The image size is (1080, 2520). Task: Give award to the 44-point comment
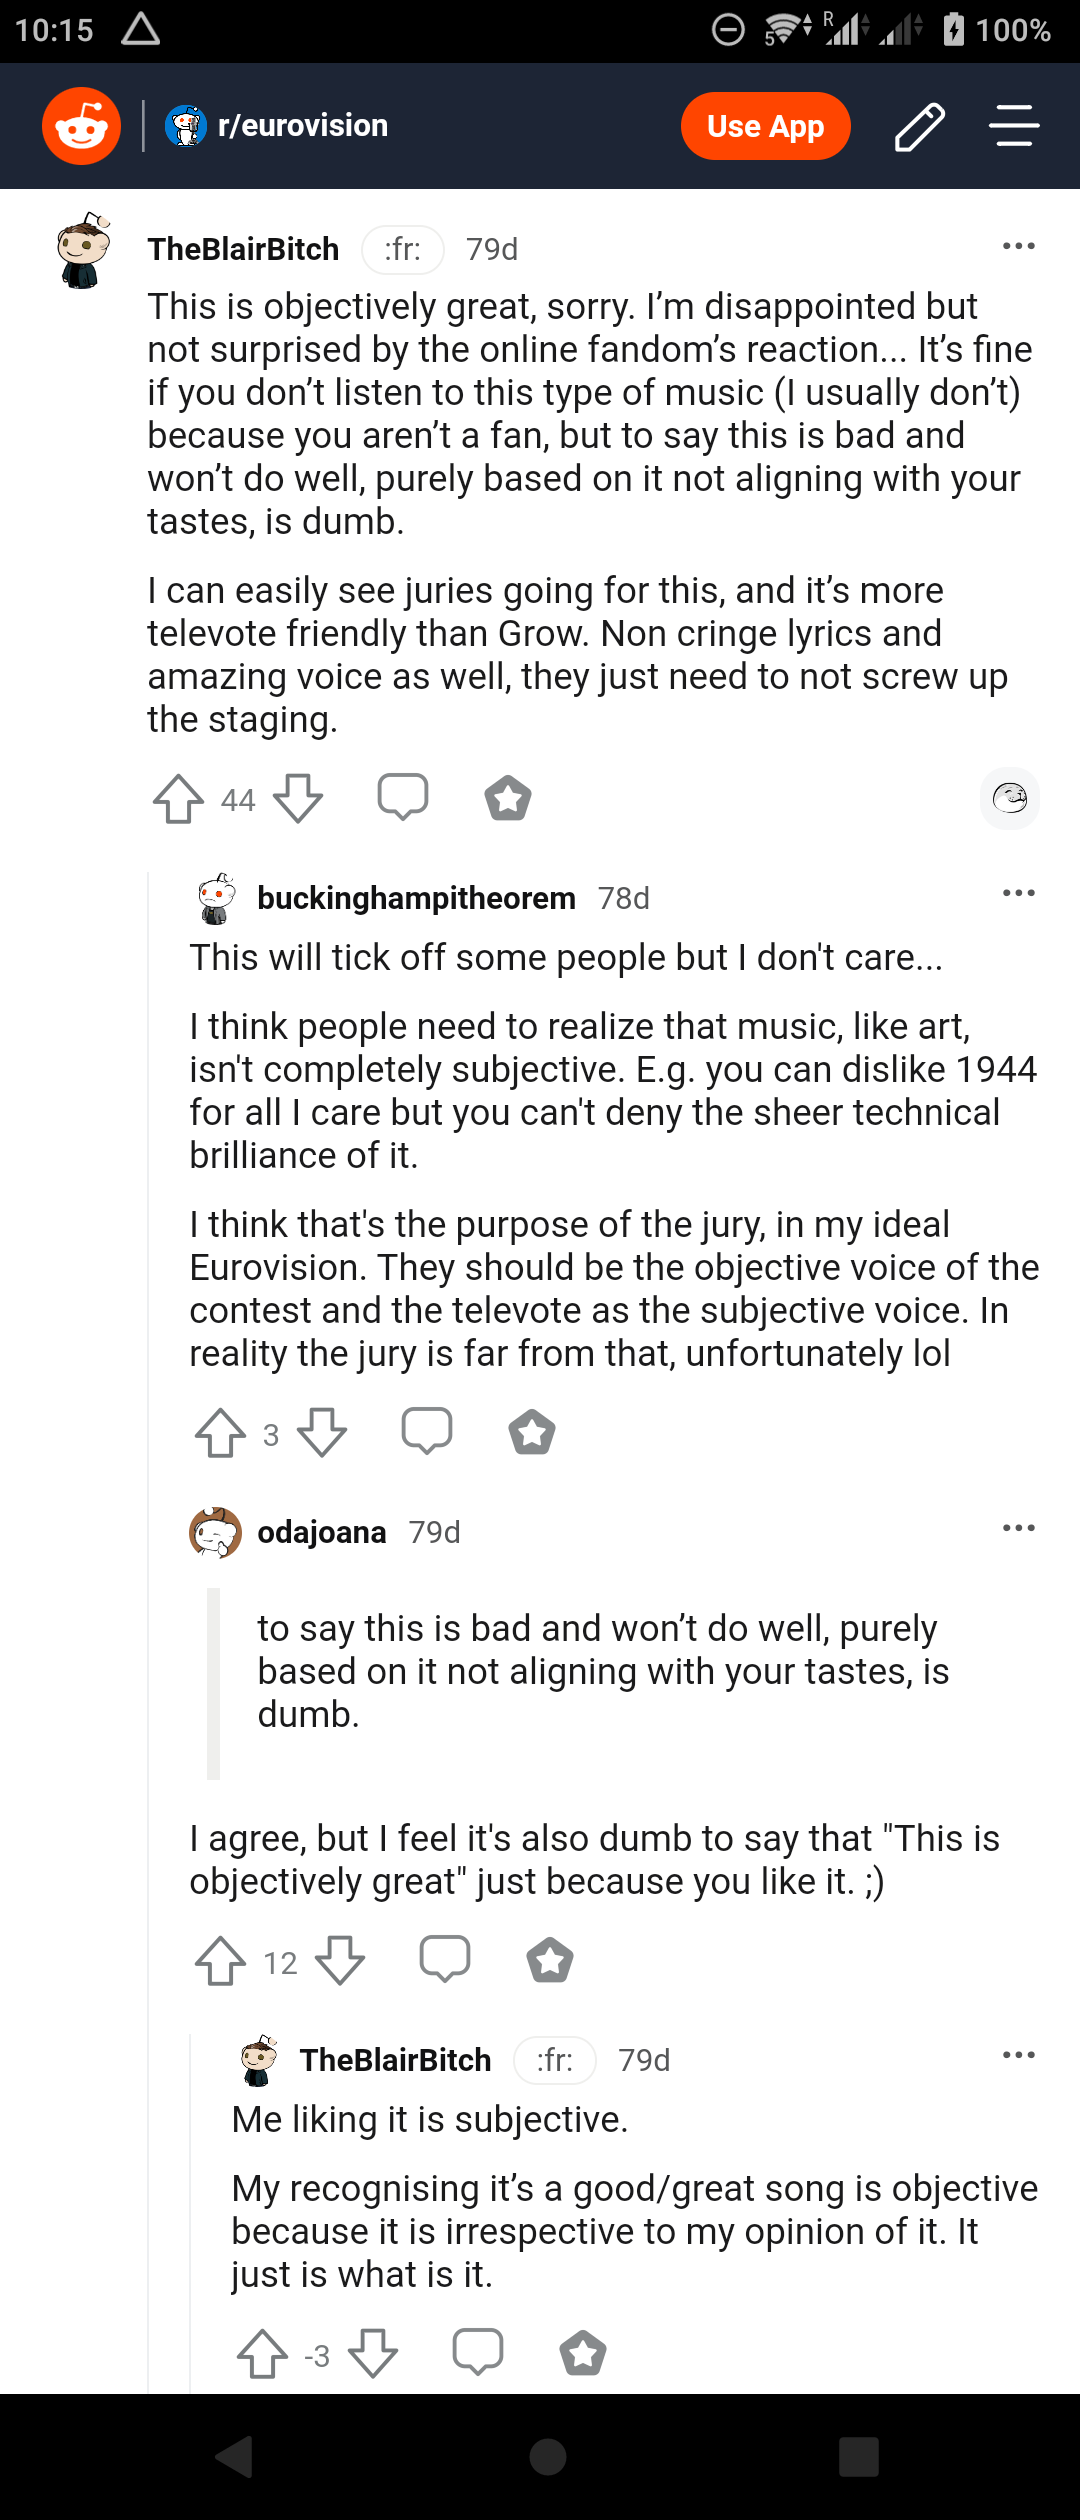click(x=508, y=799)
